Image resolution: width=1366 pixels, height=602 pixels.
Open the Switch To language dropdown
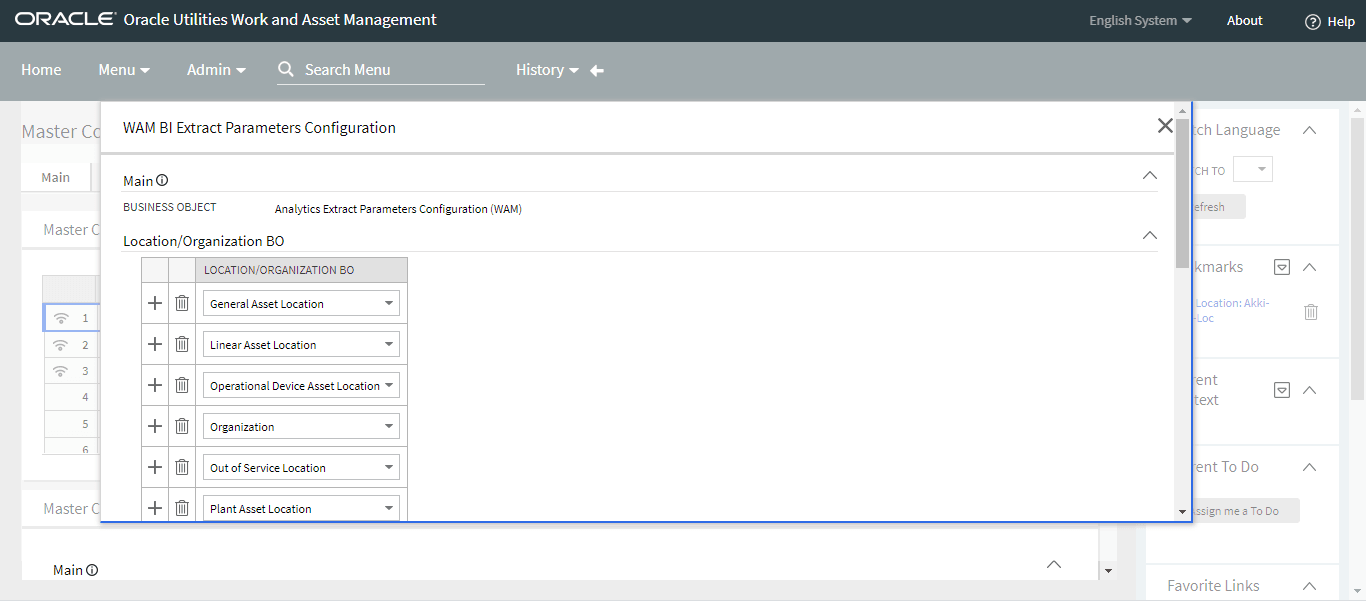click(x=1253, y=169)
